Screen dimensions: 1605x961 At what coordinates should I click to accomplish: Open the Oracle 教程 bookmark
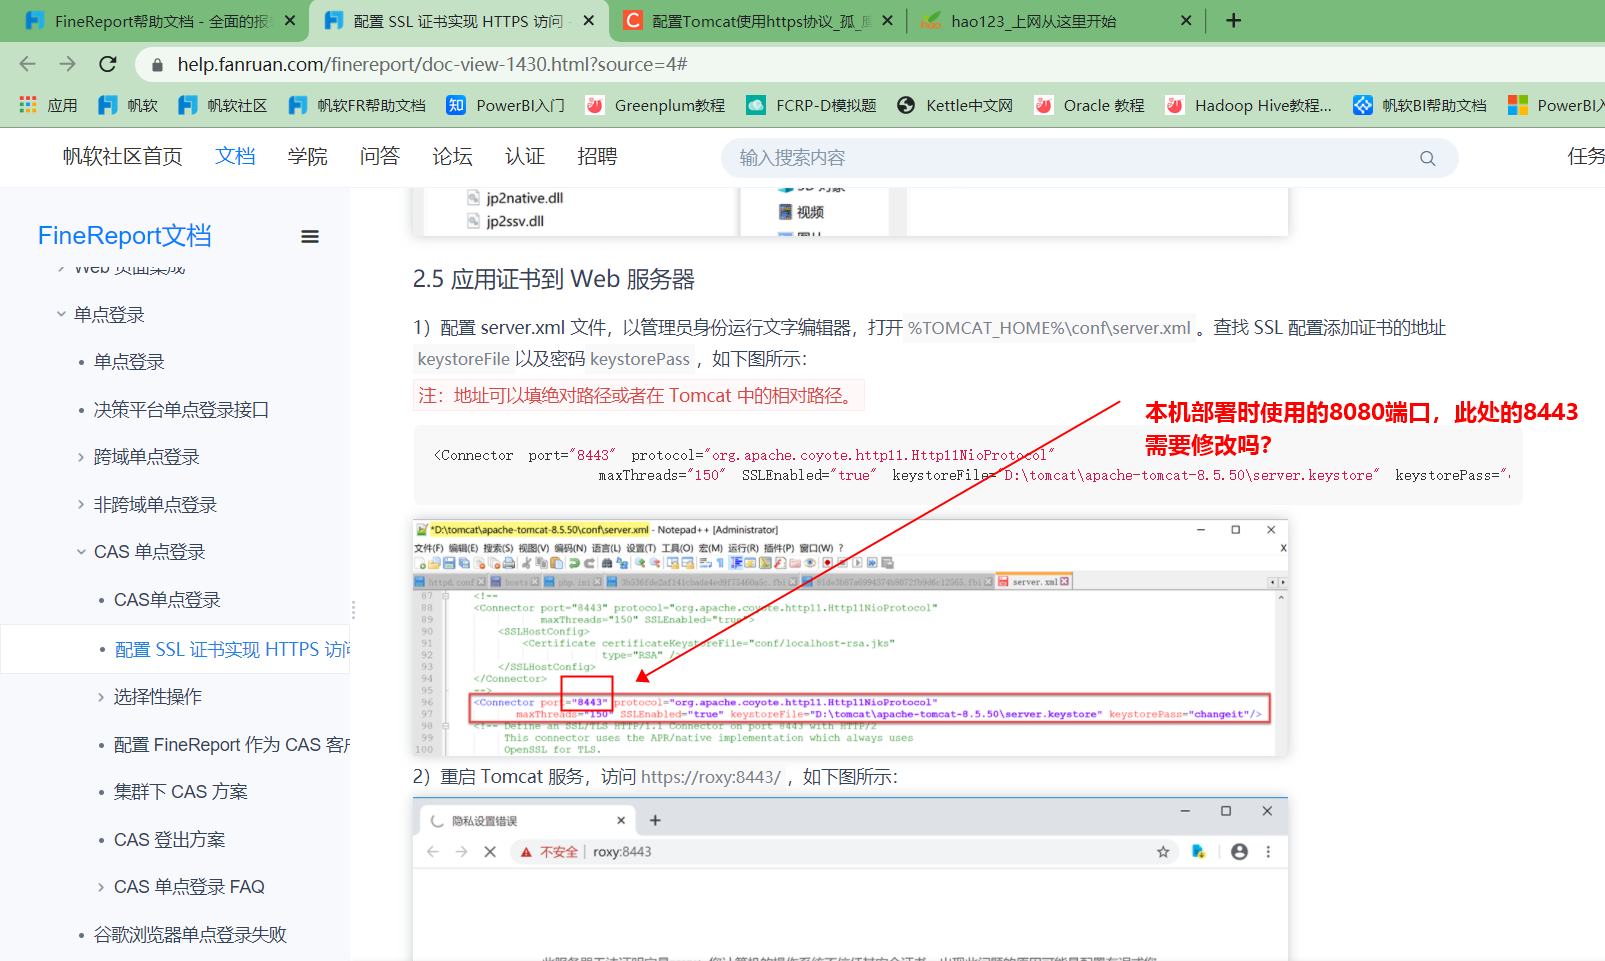[1089, 105]
